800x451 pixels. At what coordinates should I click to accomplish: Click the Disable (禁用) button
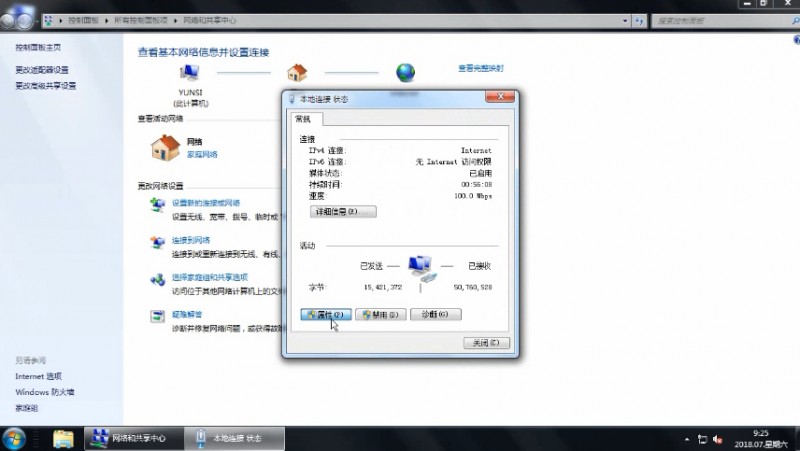click(x=381, y=314)
